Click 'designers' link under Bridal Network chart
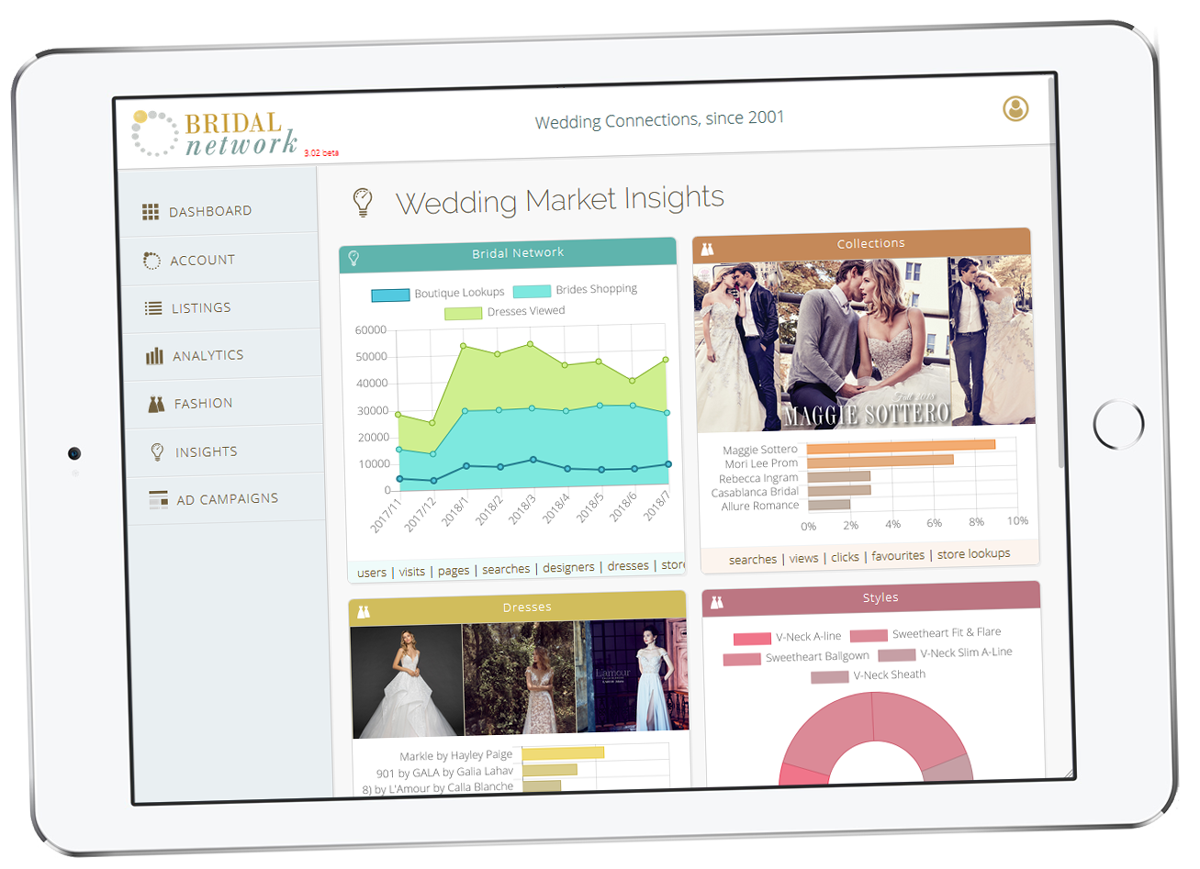This screenshot has height=869, width=1200. point(568,568)
